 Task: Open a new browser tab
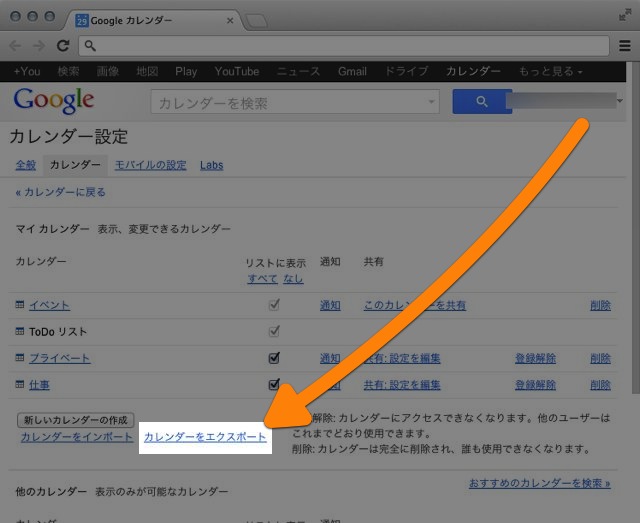(256, 21)
